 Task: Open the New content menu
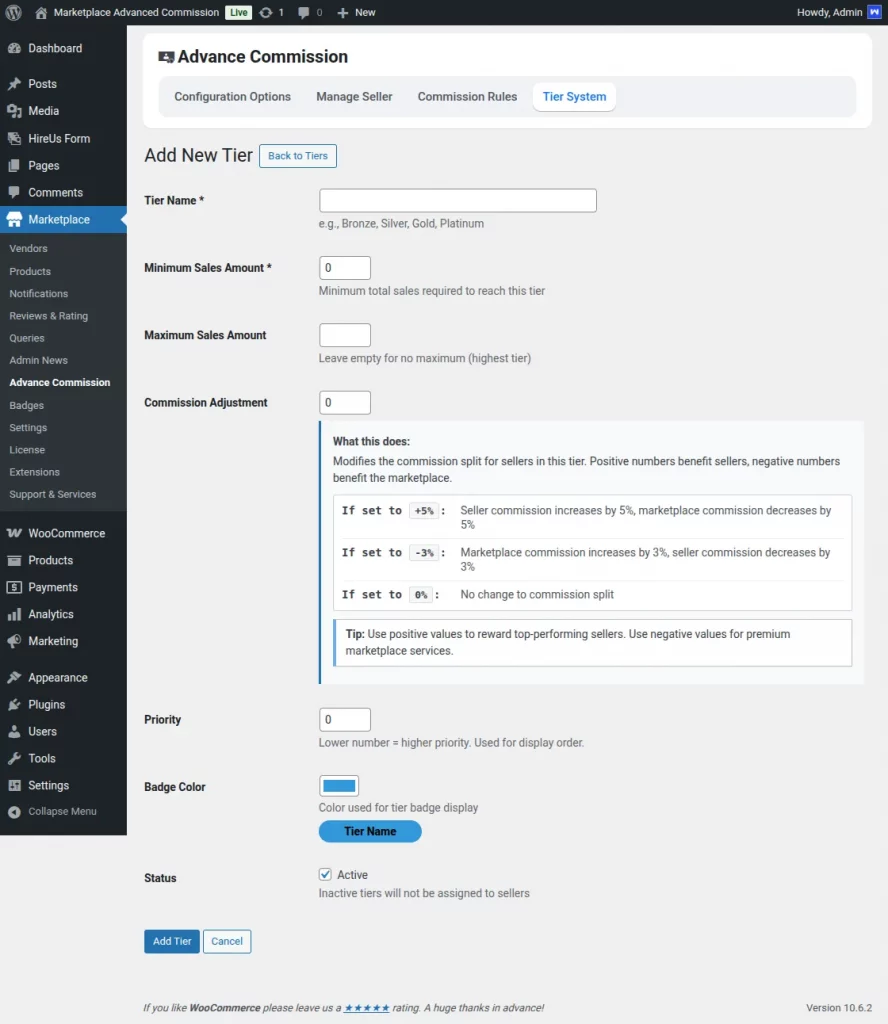tap(356, 12)
